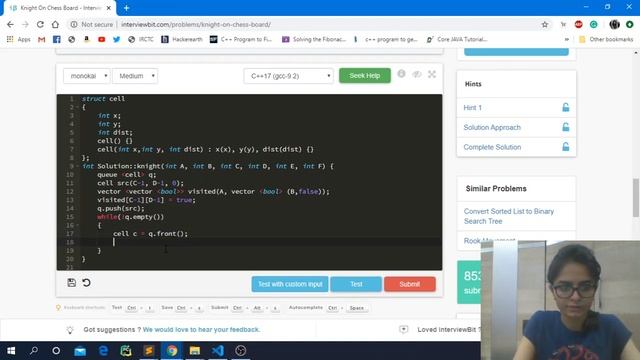The image size is (640, 360).
Task: Collapse the code fold on line 9
Action: coord(77,166)
